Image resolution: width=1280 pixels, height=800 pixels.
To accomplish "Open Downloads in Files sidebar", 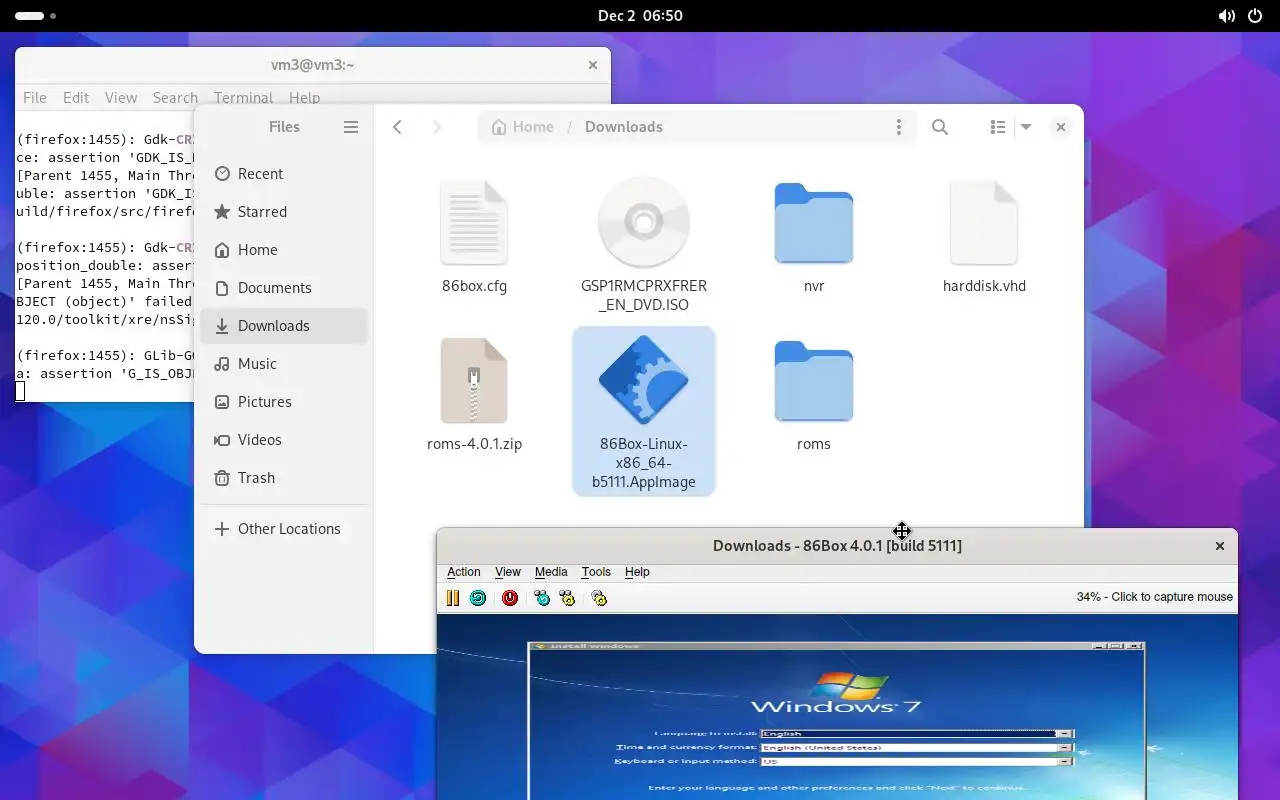I will coord(284,326).
